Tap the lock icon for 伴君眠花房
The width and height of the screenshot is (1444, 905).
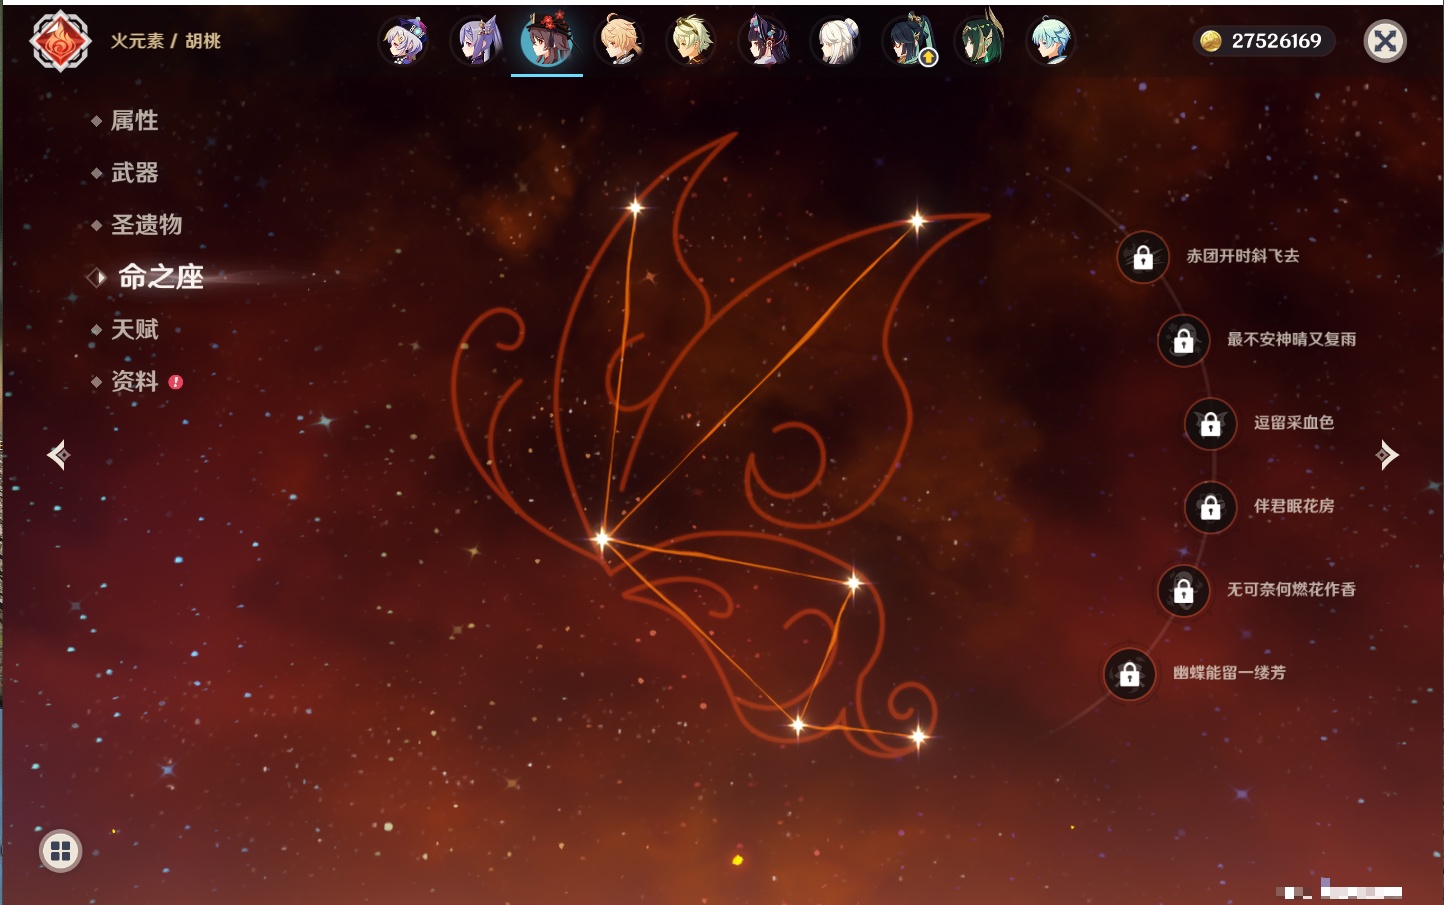pos(1211,508)
